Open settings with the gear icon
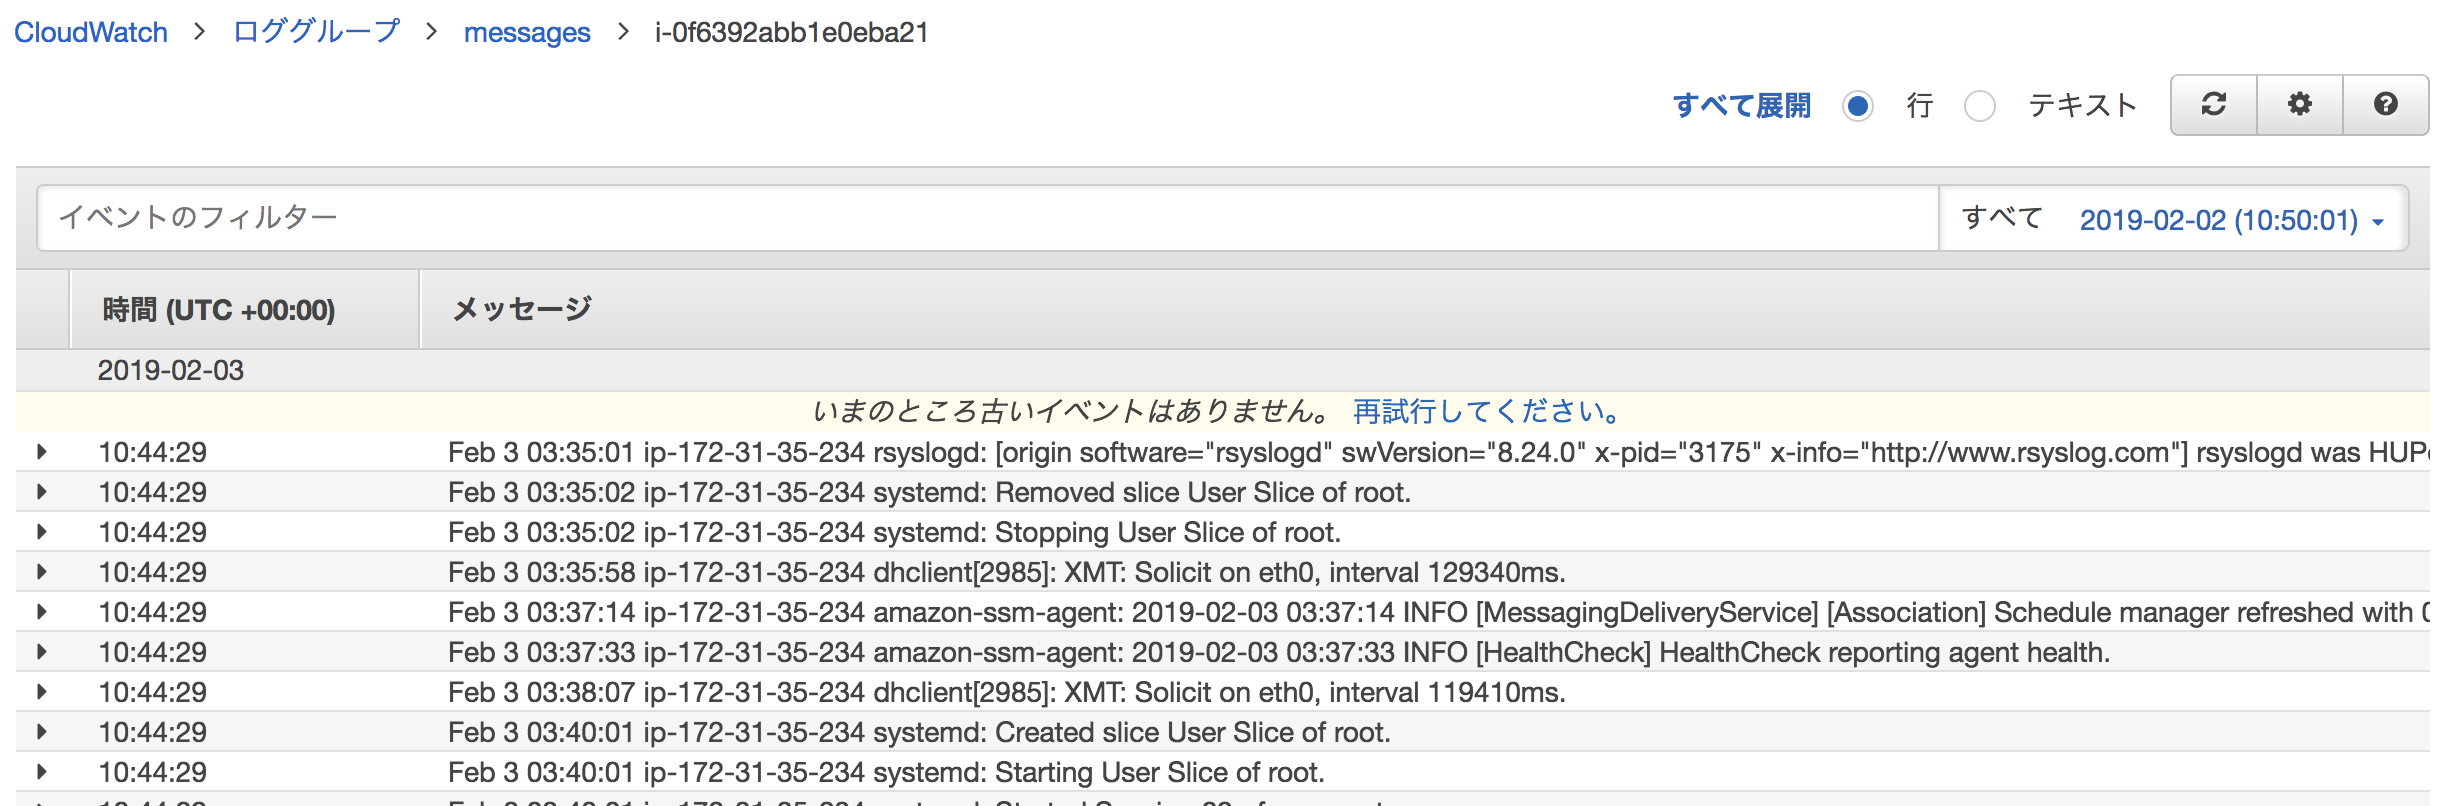The image size is (2450, 806). click(2299, 105)
